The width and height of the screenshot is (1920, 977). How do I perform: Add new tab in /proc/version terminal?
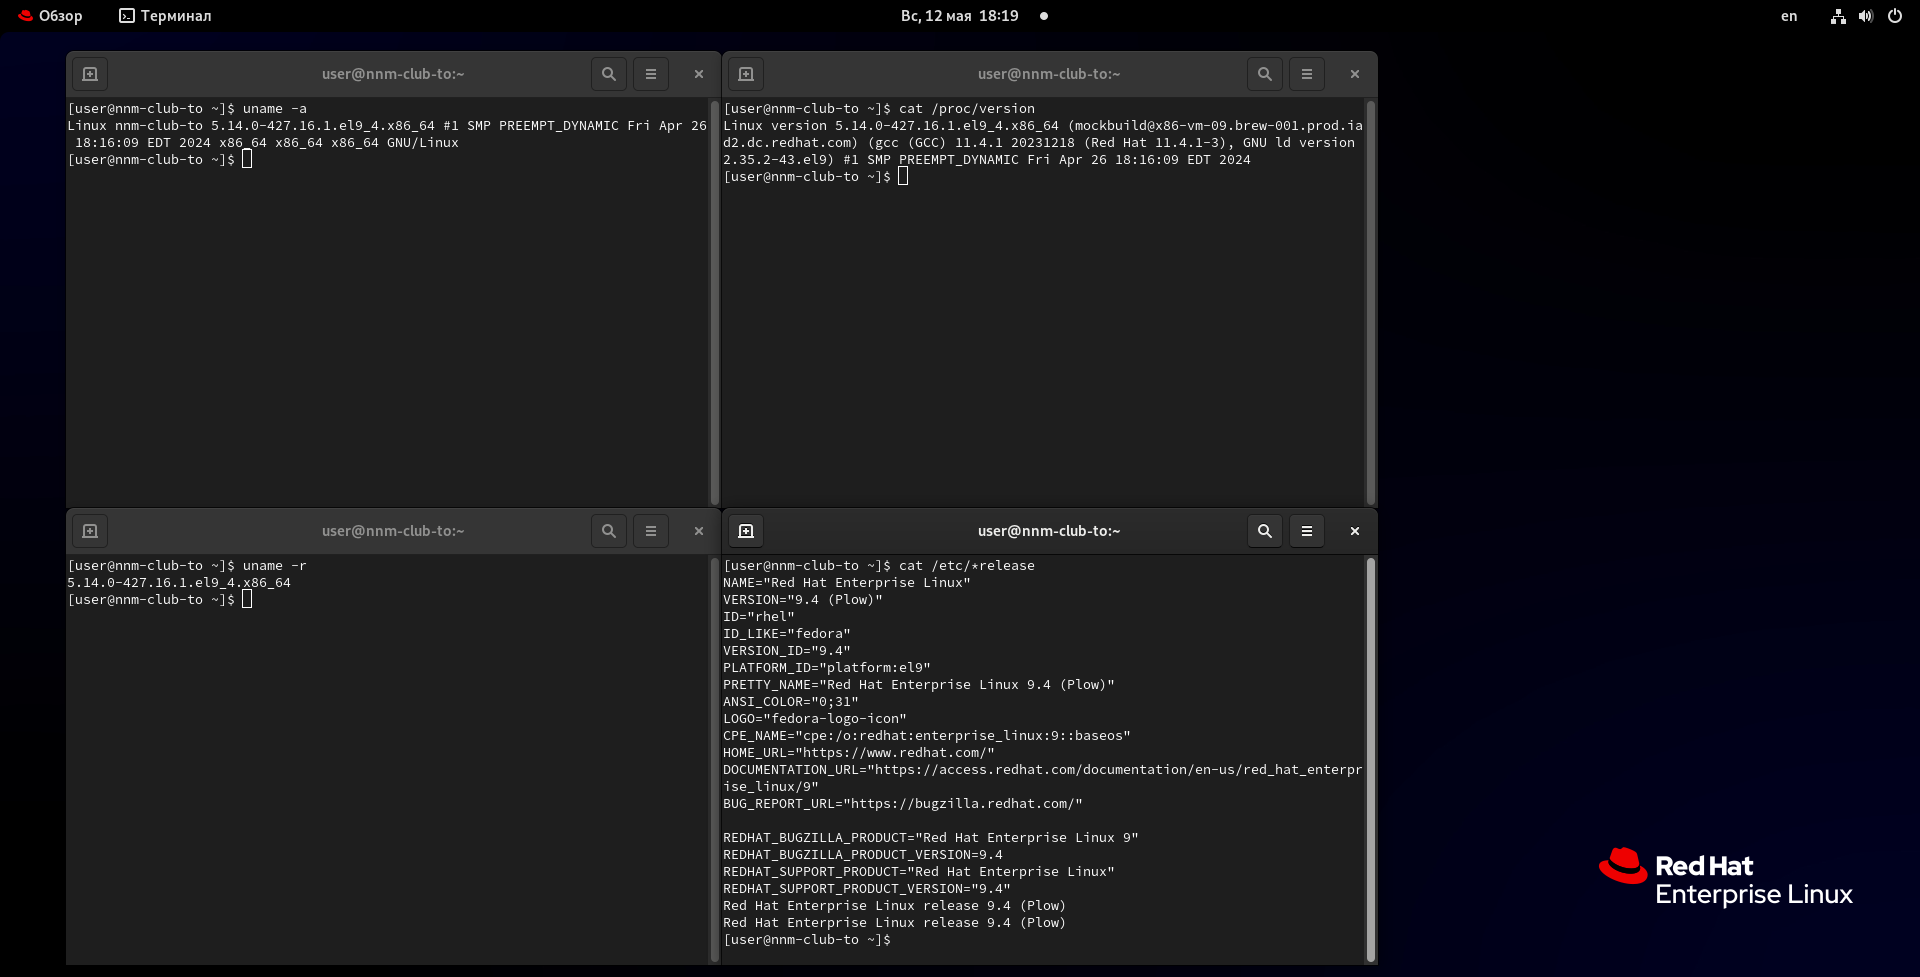746,74
